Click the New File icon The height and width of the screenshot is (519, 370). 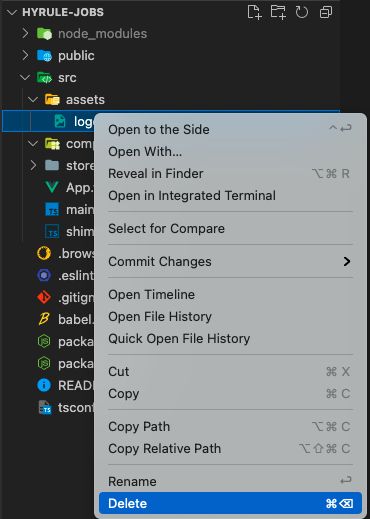pos(254,12)
